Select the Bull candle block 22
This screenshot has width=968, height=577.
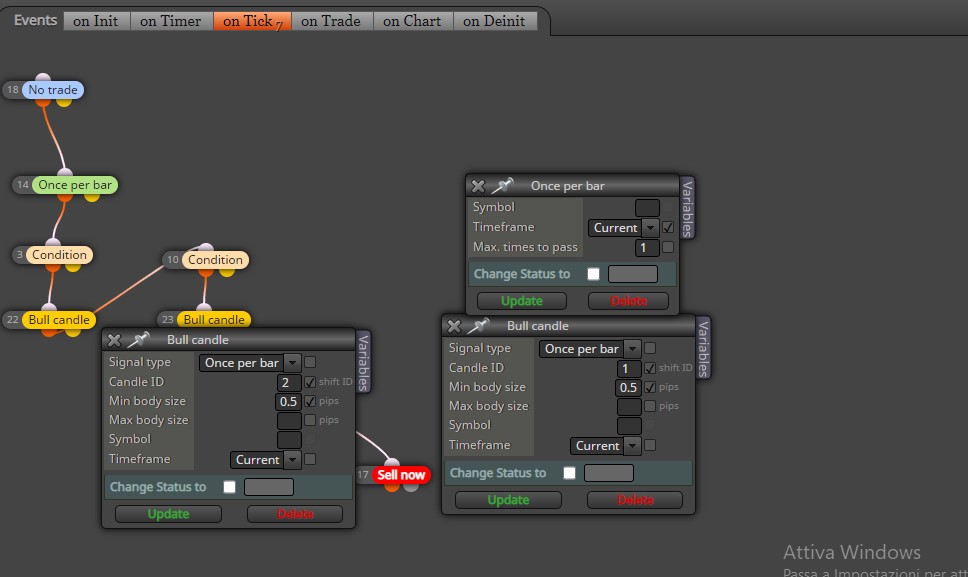click(59, 320)
